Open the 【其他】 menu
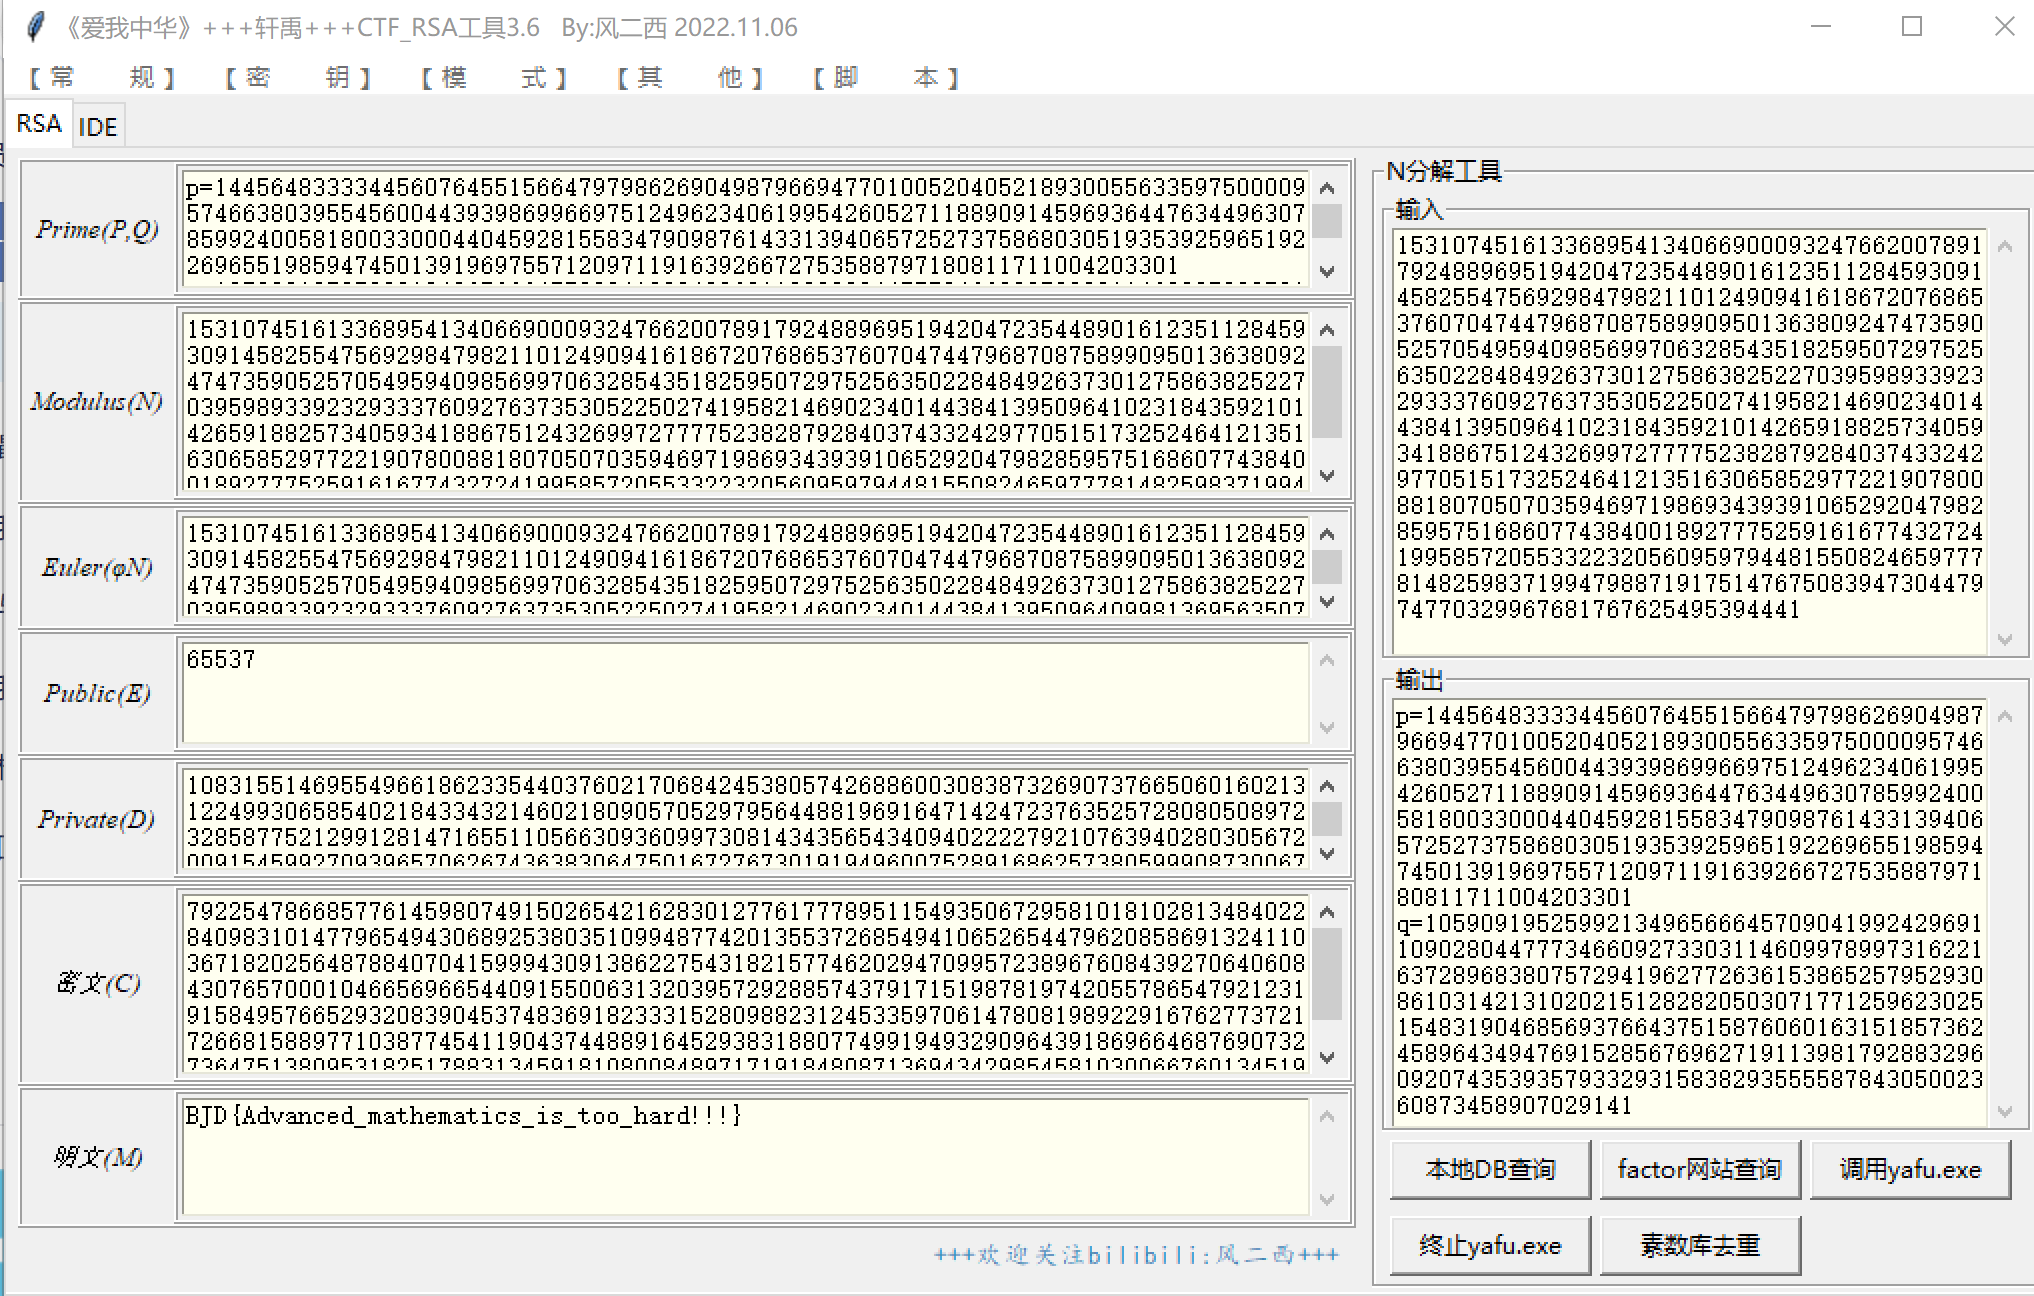The height and width of the screenshot is (1296, 2034). pos(689,78)
